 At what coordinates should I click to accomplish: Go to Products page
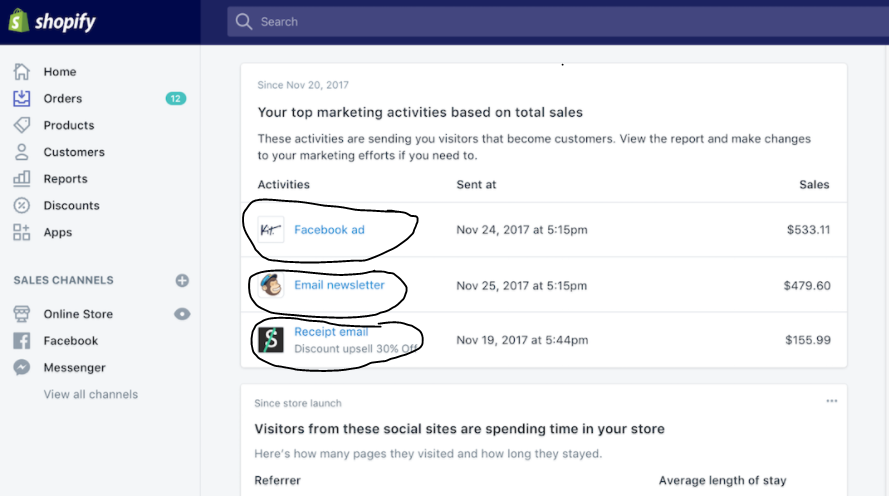[x=69, y=125]
